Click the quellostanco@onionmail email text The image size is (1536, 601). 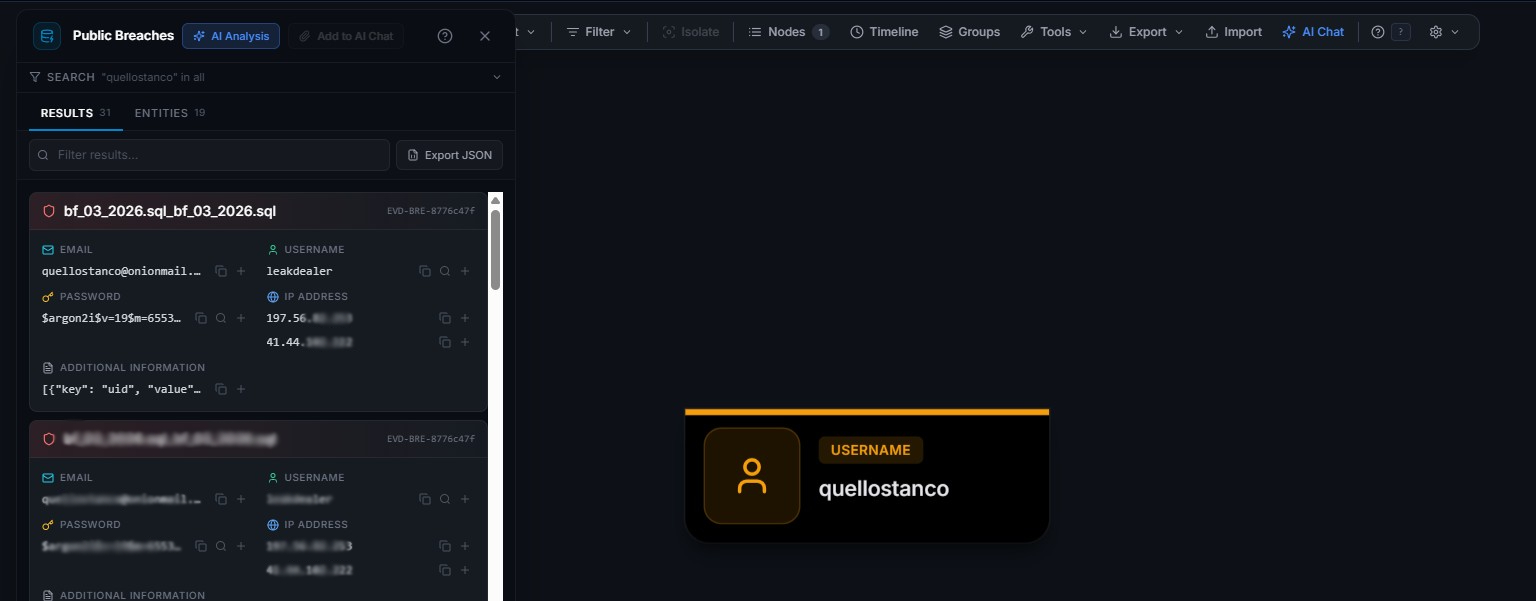pyautogui.click(x=121, y=271)
